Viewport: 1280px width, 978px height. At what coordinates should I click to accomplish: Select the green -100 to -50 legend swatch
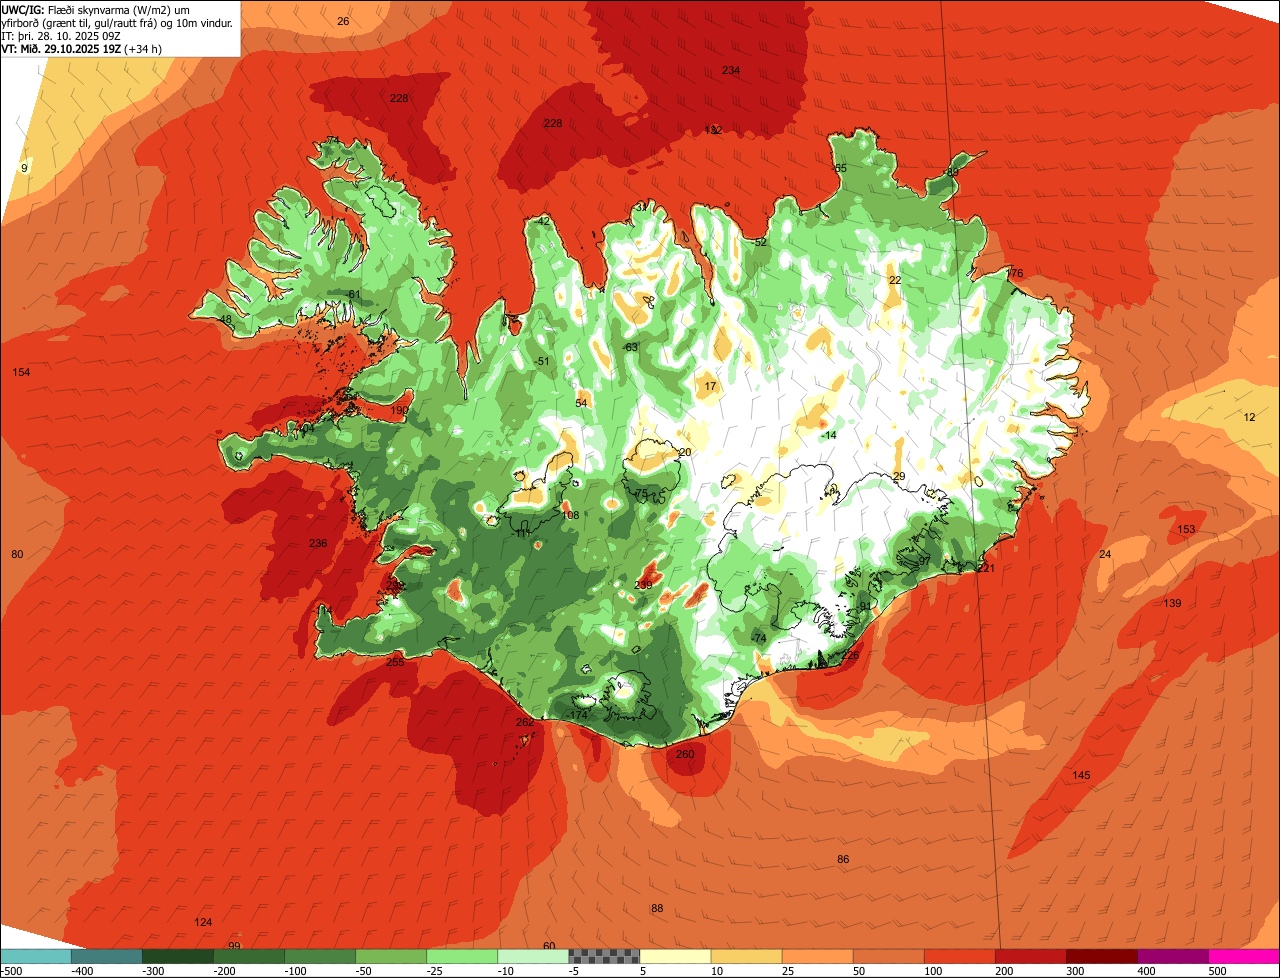tap(320, 956)
